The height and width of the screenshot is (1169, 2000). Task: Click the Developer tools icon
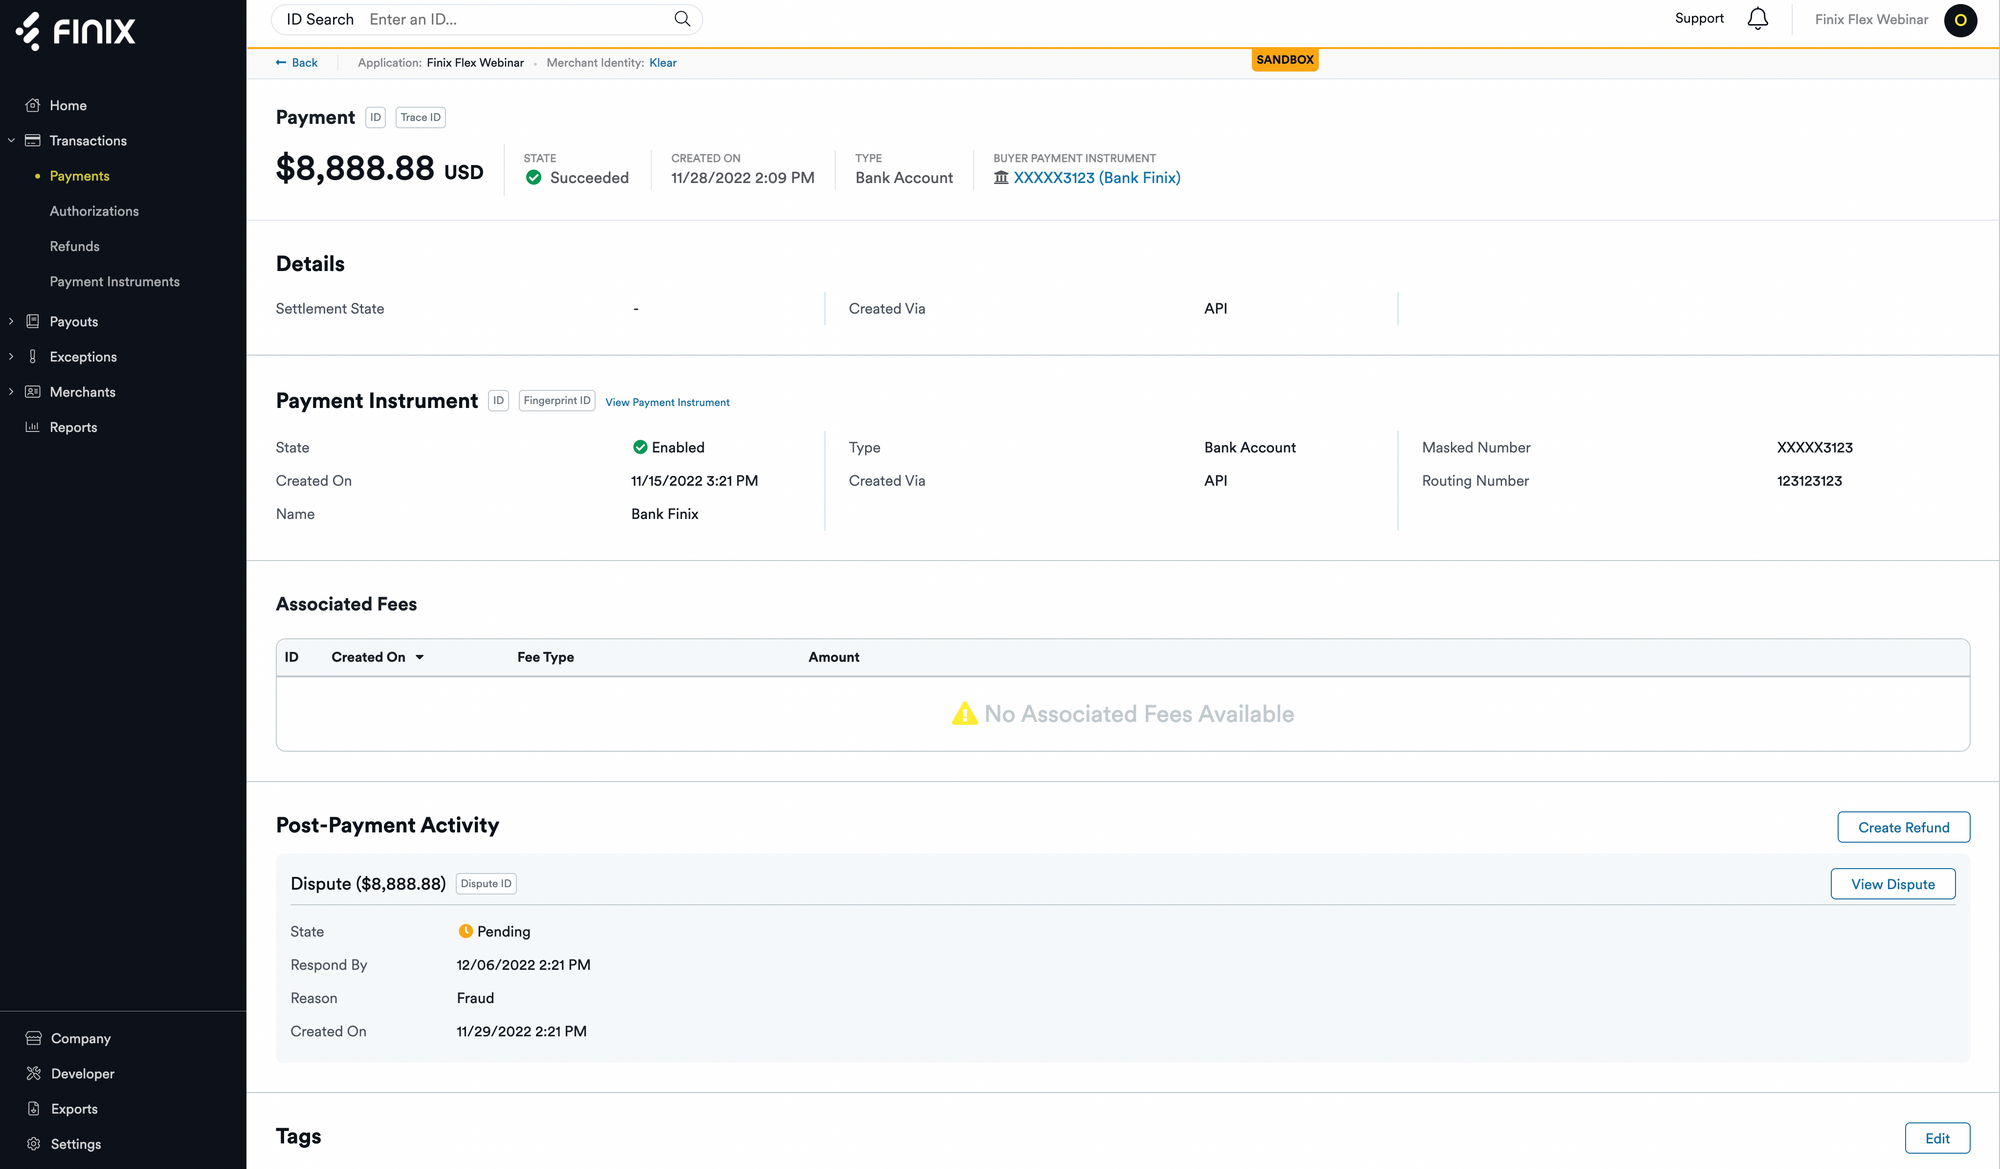(x=33, y=1073)
